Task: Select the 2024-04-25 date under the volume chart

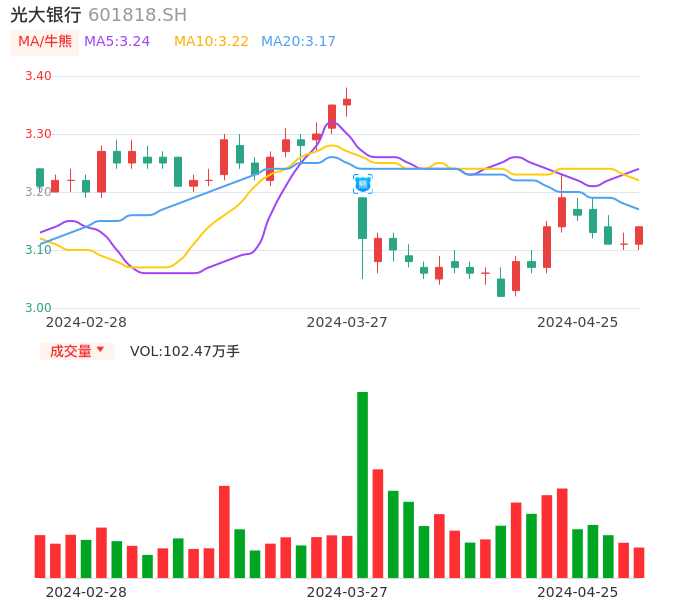Action: tap(577, 592)
